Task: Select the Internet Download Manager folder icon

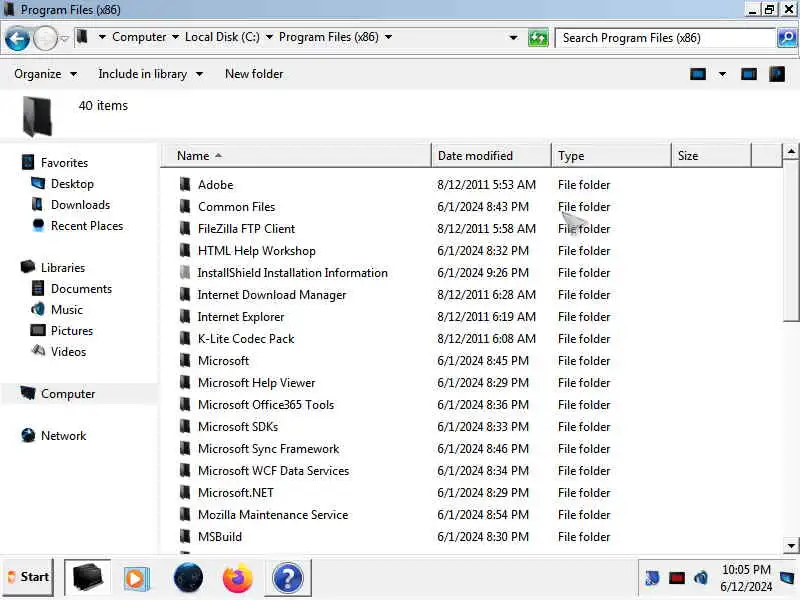Action: [x=185, y=294]
